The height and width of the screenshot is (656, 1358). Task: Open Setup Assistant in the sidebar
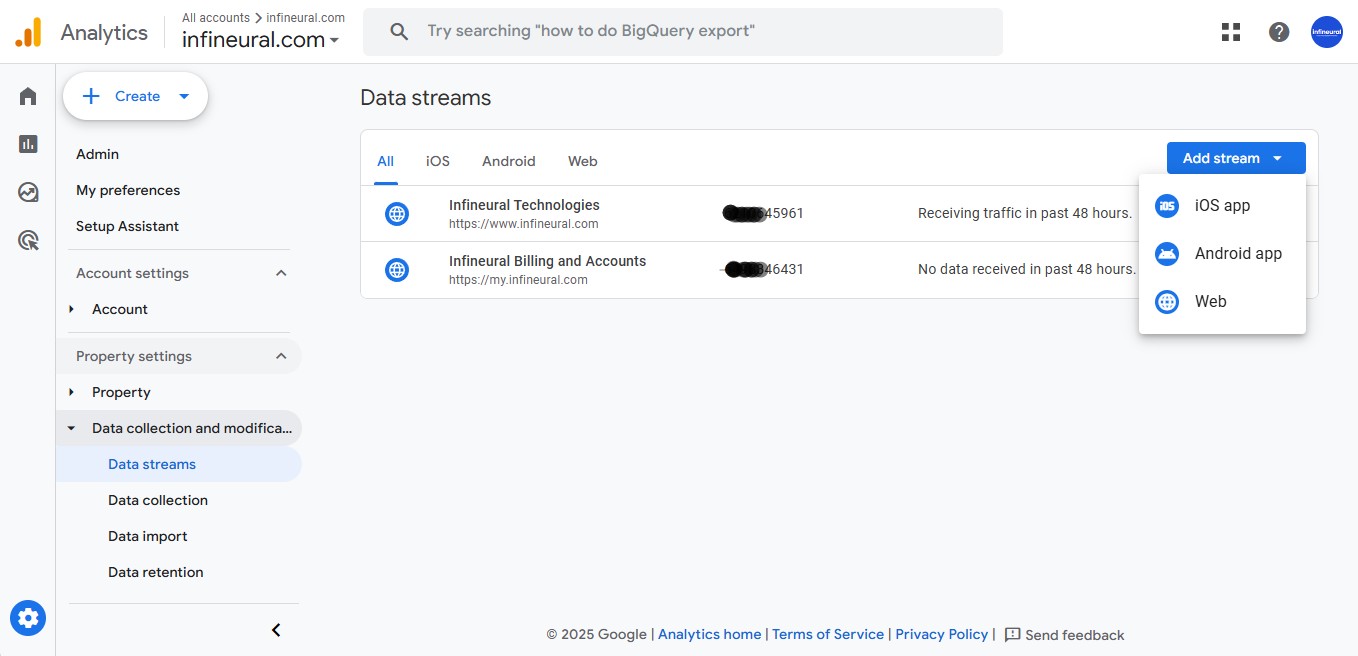coord(128,226)
